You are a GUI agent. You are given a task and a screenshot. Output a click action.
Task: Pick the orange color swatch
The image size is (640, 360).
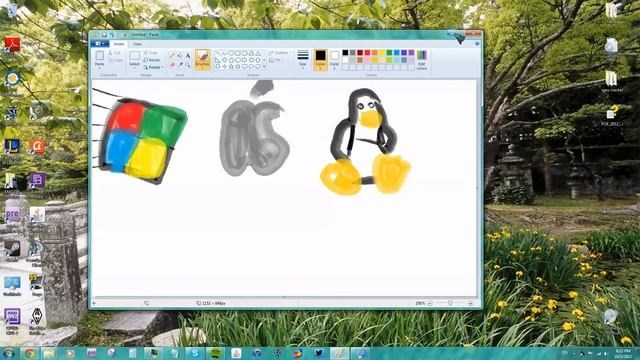pos(375,53)
